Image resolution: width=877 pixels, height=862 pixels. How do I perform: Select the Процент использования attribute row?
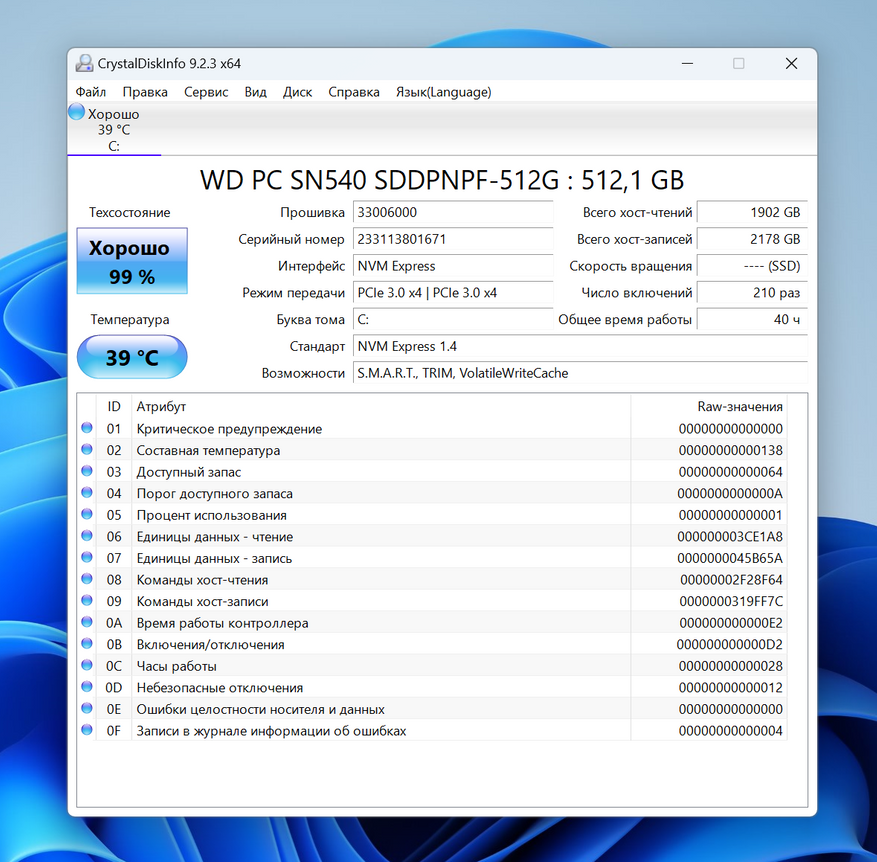point(432,515)
